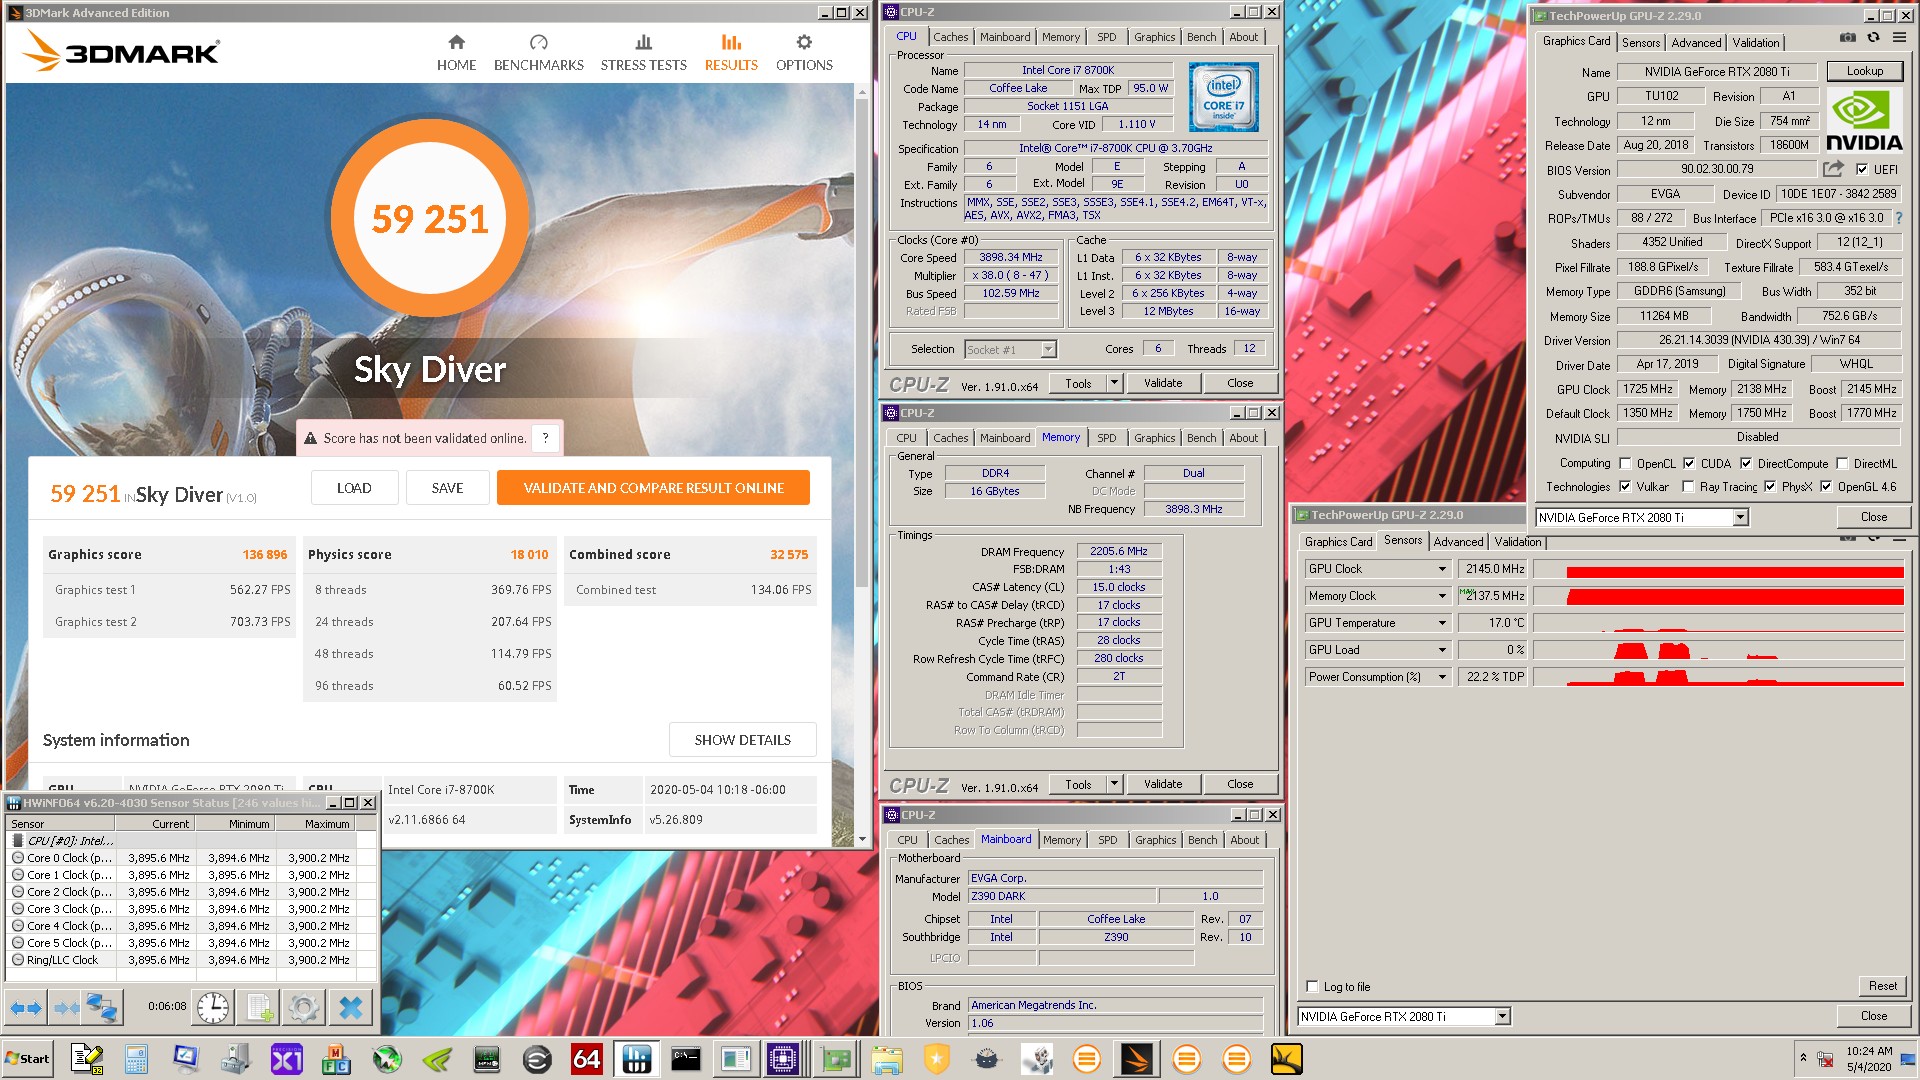Toggle the UEFI checkbox in GPU-Z

click(1862, 169)
